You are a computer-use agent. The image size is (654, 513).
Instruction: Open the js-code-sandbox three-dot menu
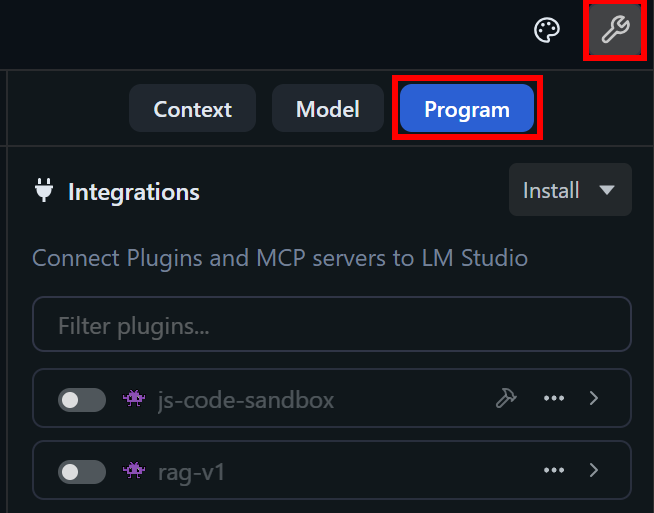point(554,399)
